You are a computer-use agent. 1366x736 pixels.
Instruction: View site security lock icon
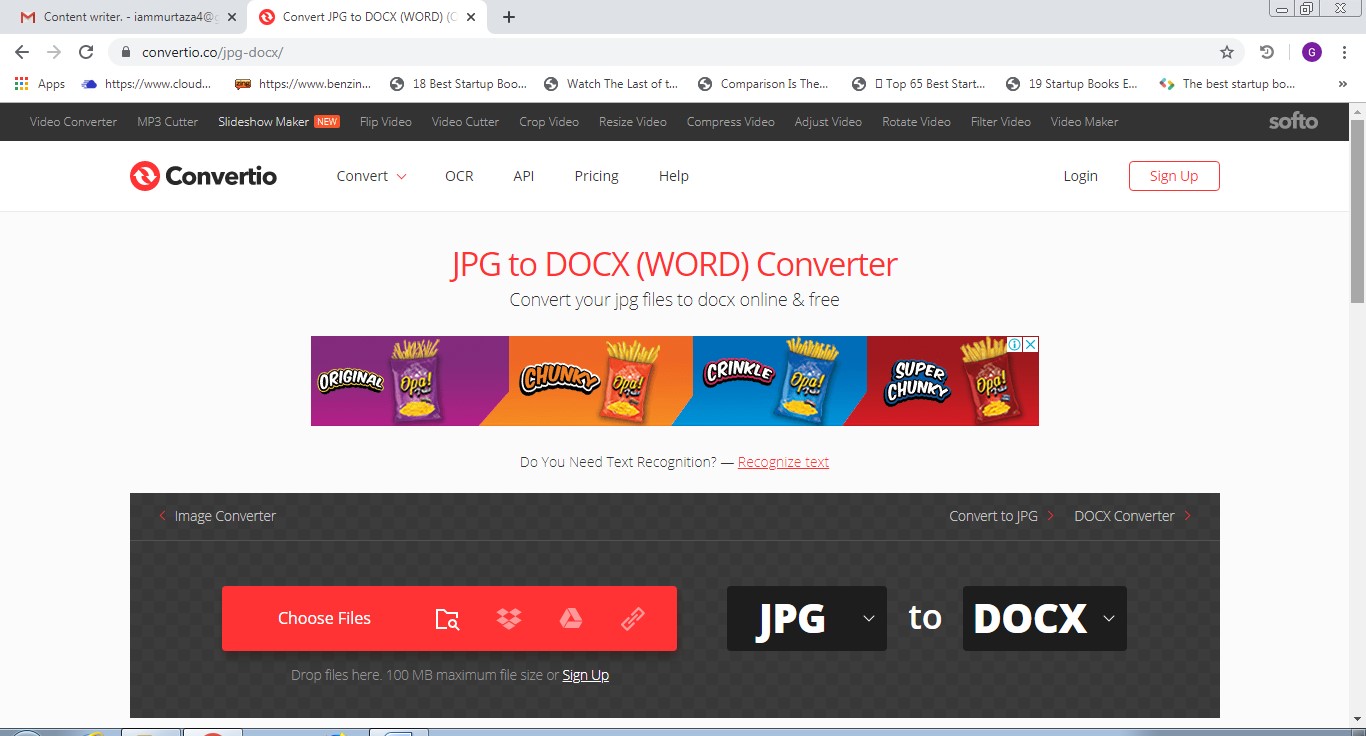[125, 52]
